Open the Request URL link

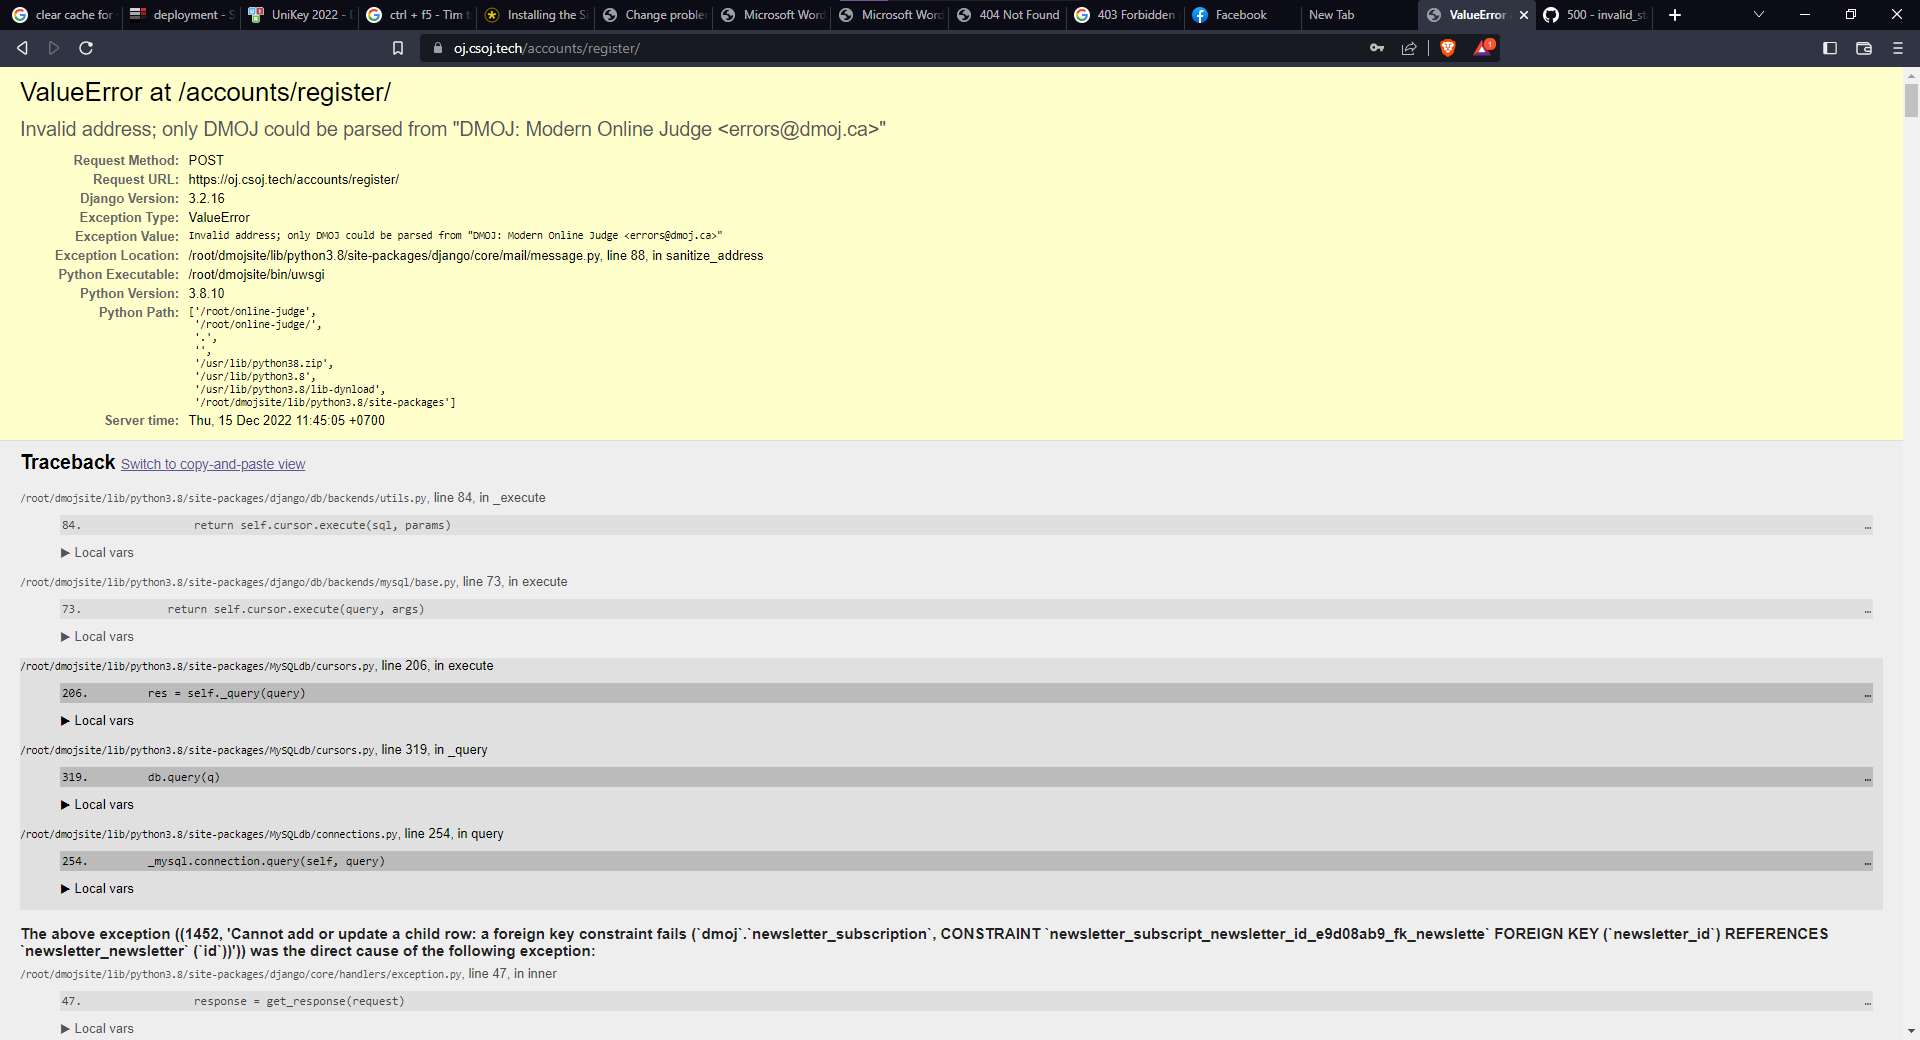click(x=293, y=179)
